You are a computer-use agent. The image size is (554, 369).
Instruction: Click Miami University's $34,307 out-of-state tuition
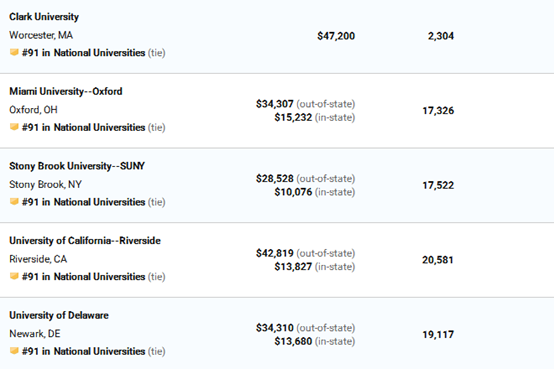tap(275, 104)
